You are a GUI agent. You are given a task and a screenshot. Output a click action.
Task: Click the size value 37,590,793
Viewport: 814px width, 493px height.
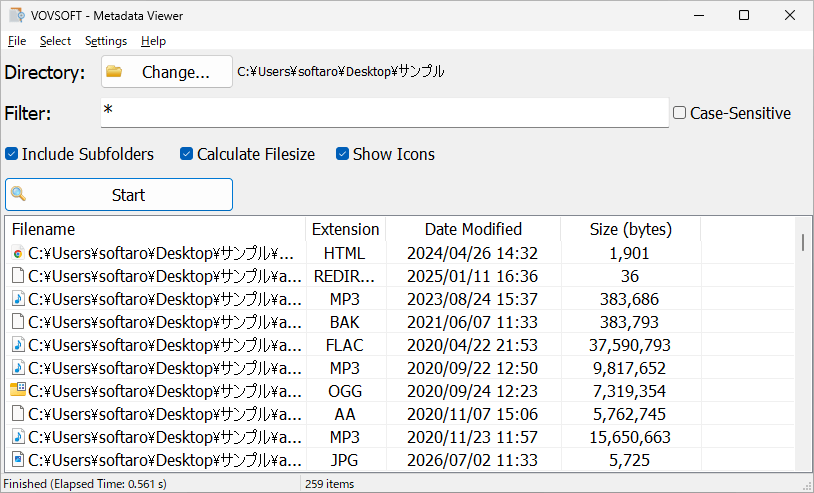630,345
